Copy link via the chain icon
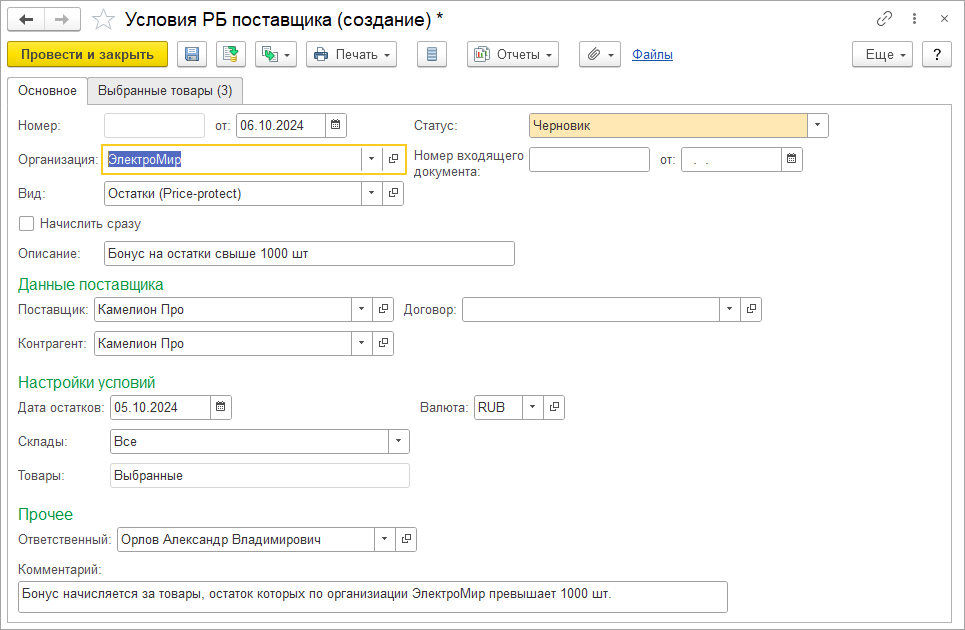Image resolution: width=965 pixels, height=630 pixels. click(x=884, y=19)
